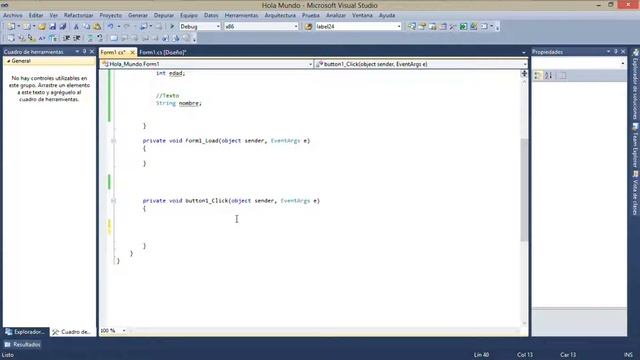Open the Resultados panel button

click(x=22, y=344)
